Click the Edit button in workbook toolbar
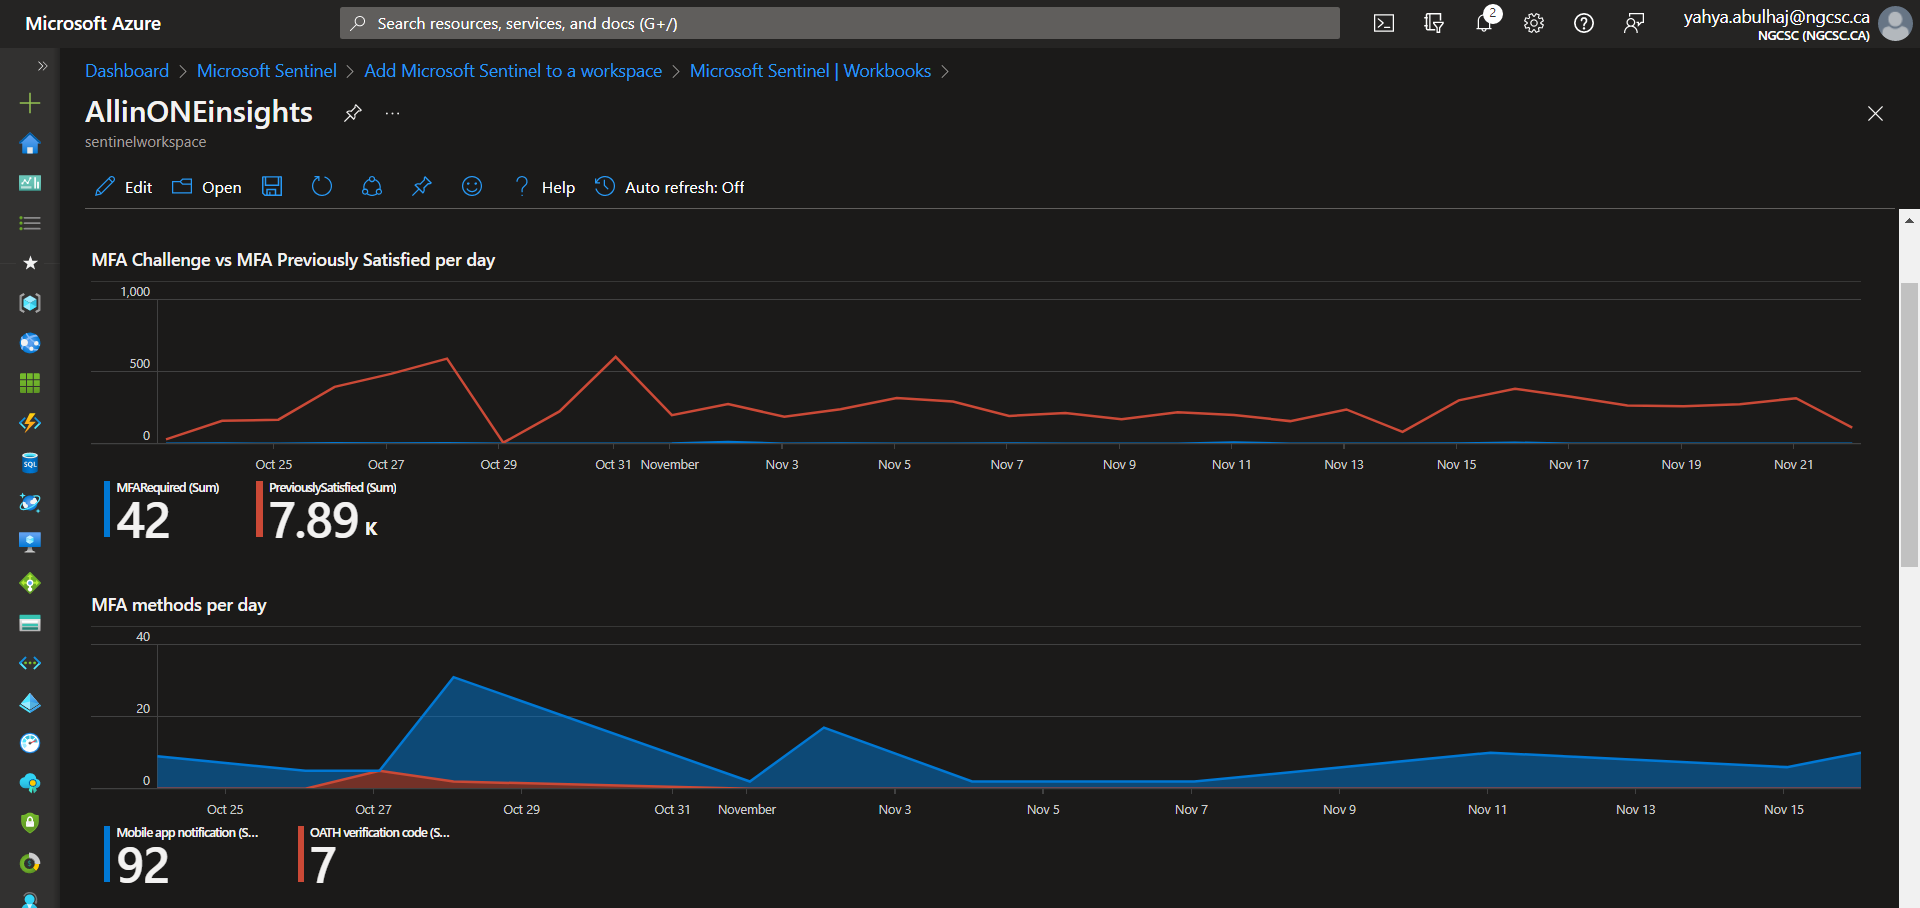The width and height of the screenshot is (1920, 908). coord(123,187)
